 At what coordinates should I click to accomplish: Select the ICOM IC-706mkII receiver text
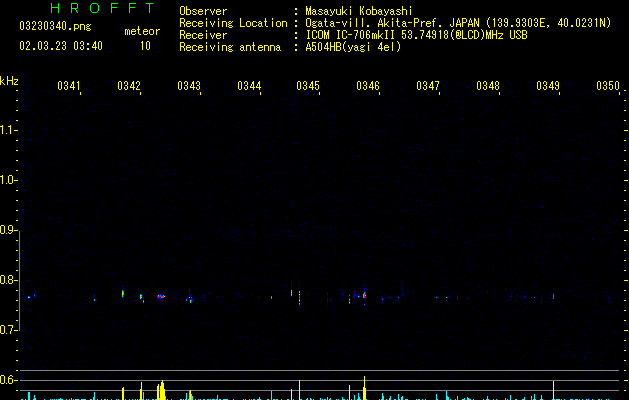(416, 35)
